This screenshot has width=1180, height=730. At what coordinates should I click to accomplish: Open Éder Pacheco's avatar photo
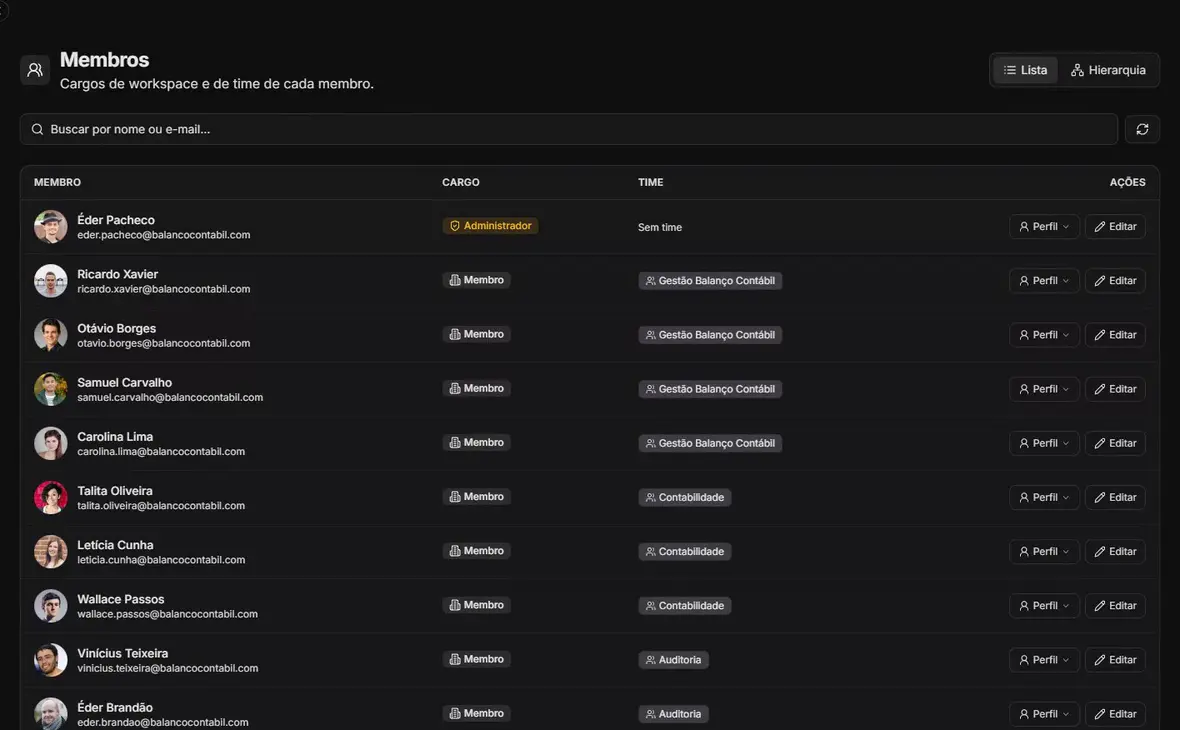pos(50,227)
